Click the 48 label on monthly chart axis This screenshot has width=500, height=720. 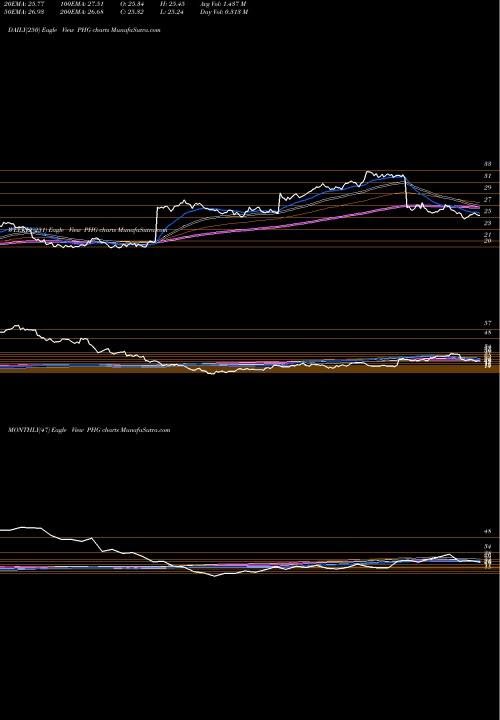[x=488, y=531]
